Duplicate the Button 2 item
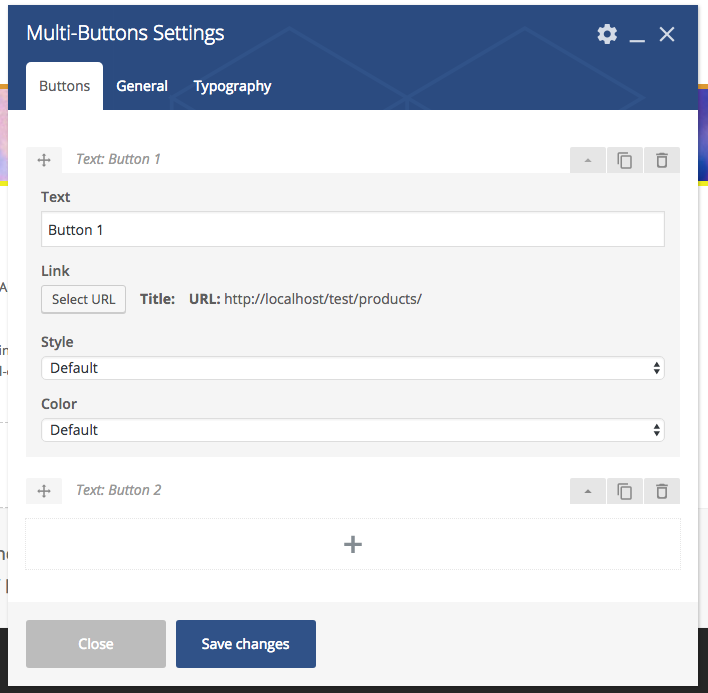This screenshot has height=693, width=708. click(625, 491)
